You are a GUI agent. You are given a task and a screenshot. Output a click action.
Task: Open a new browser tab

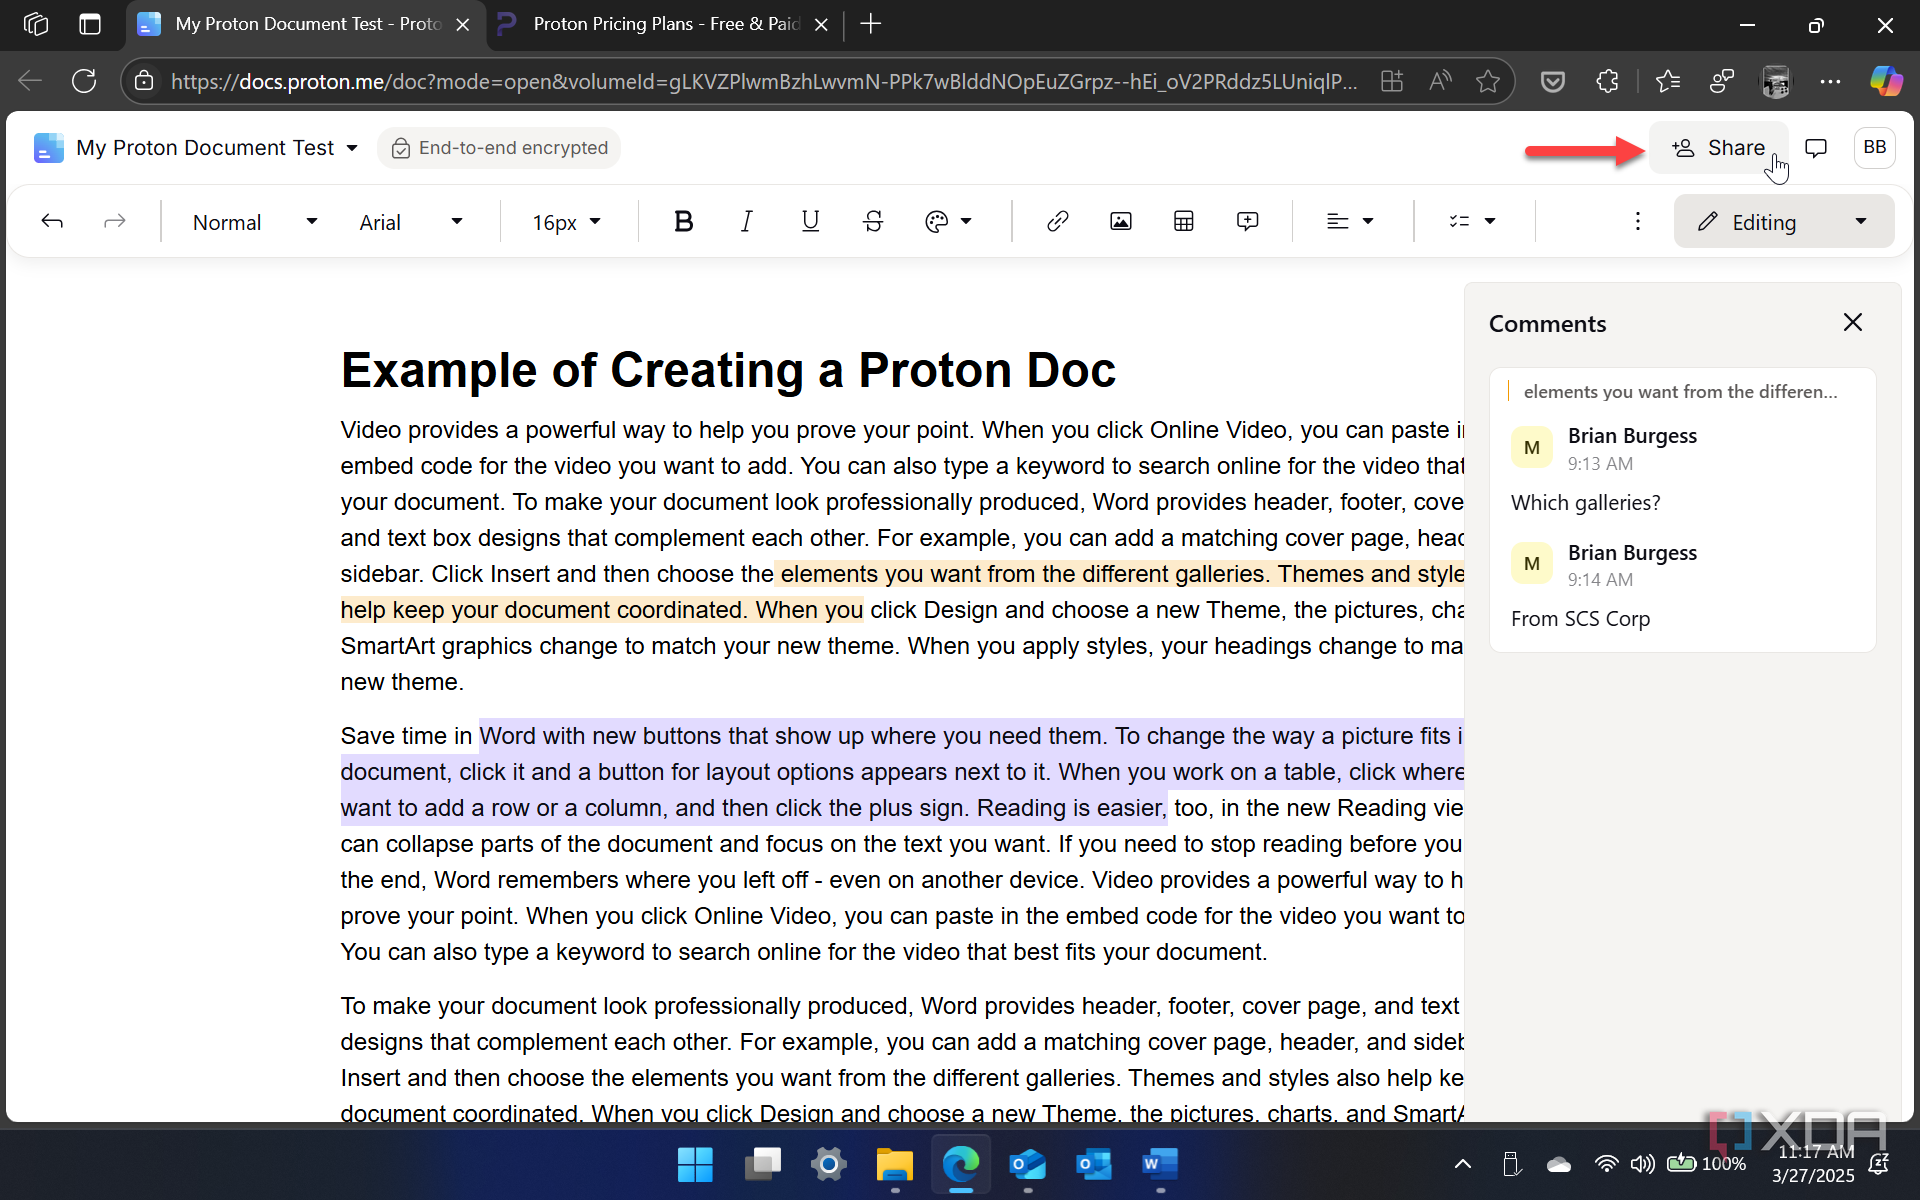[x=871, y=24]
